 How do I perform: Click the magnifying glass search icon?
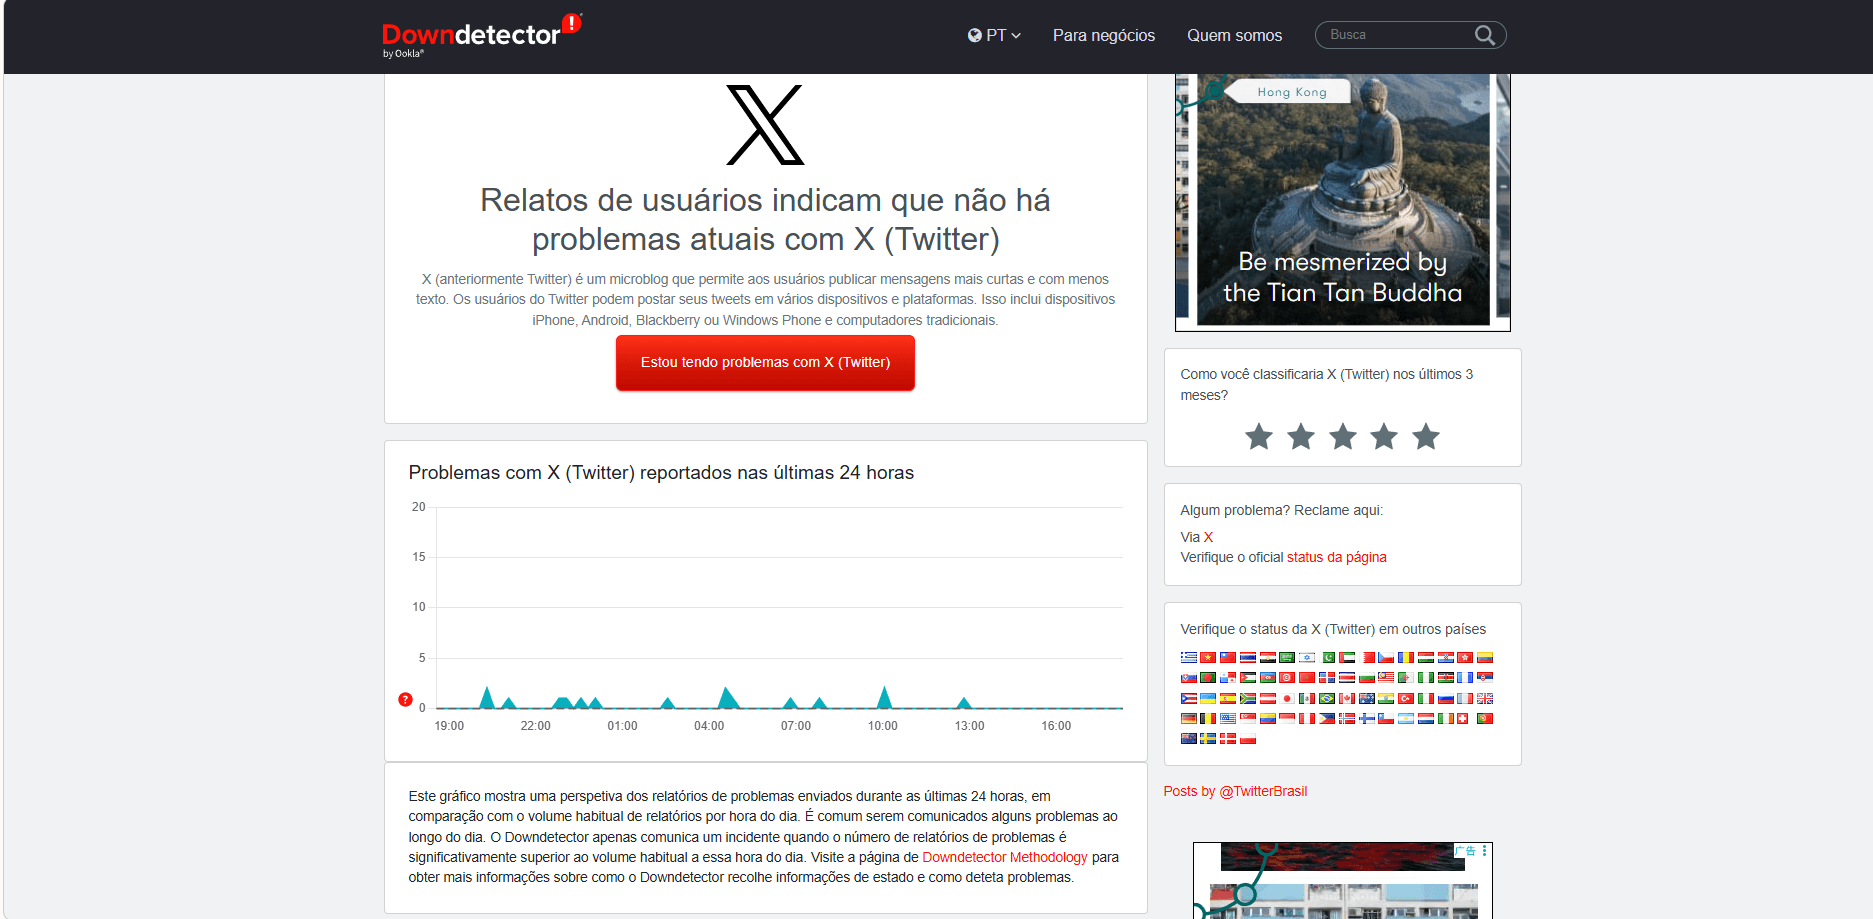pos(1485,35)
